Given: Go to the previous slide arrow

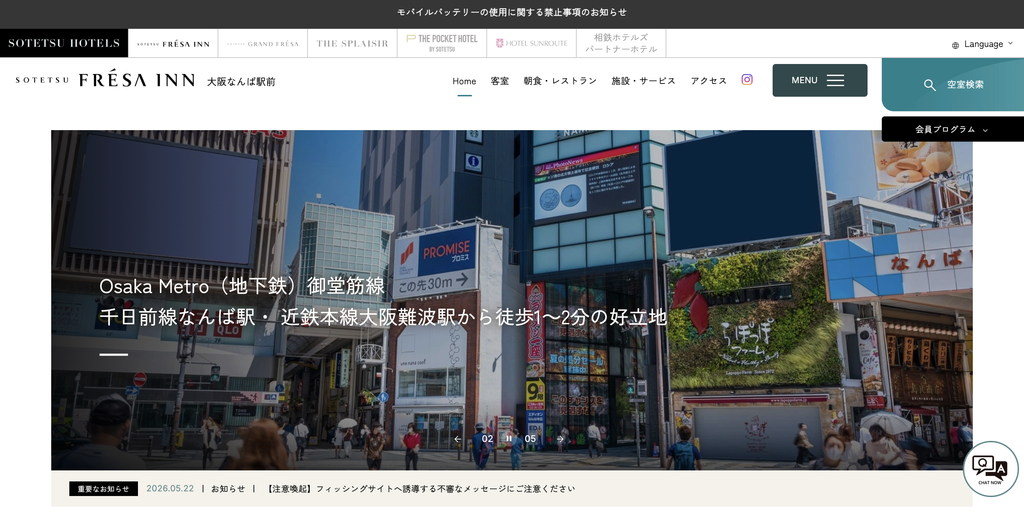Looking at the screenshot, I should pos(458,439).
